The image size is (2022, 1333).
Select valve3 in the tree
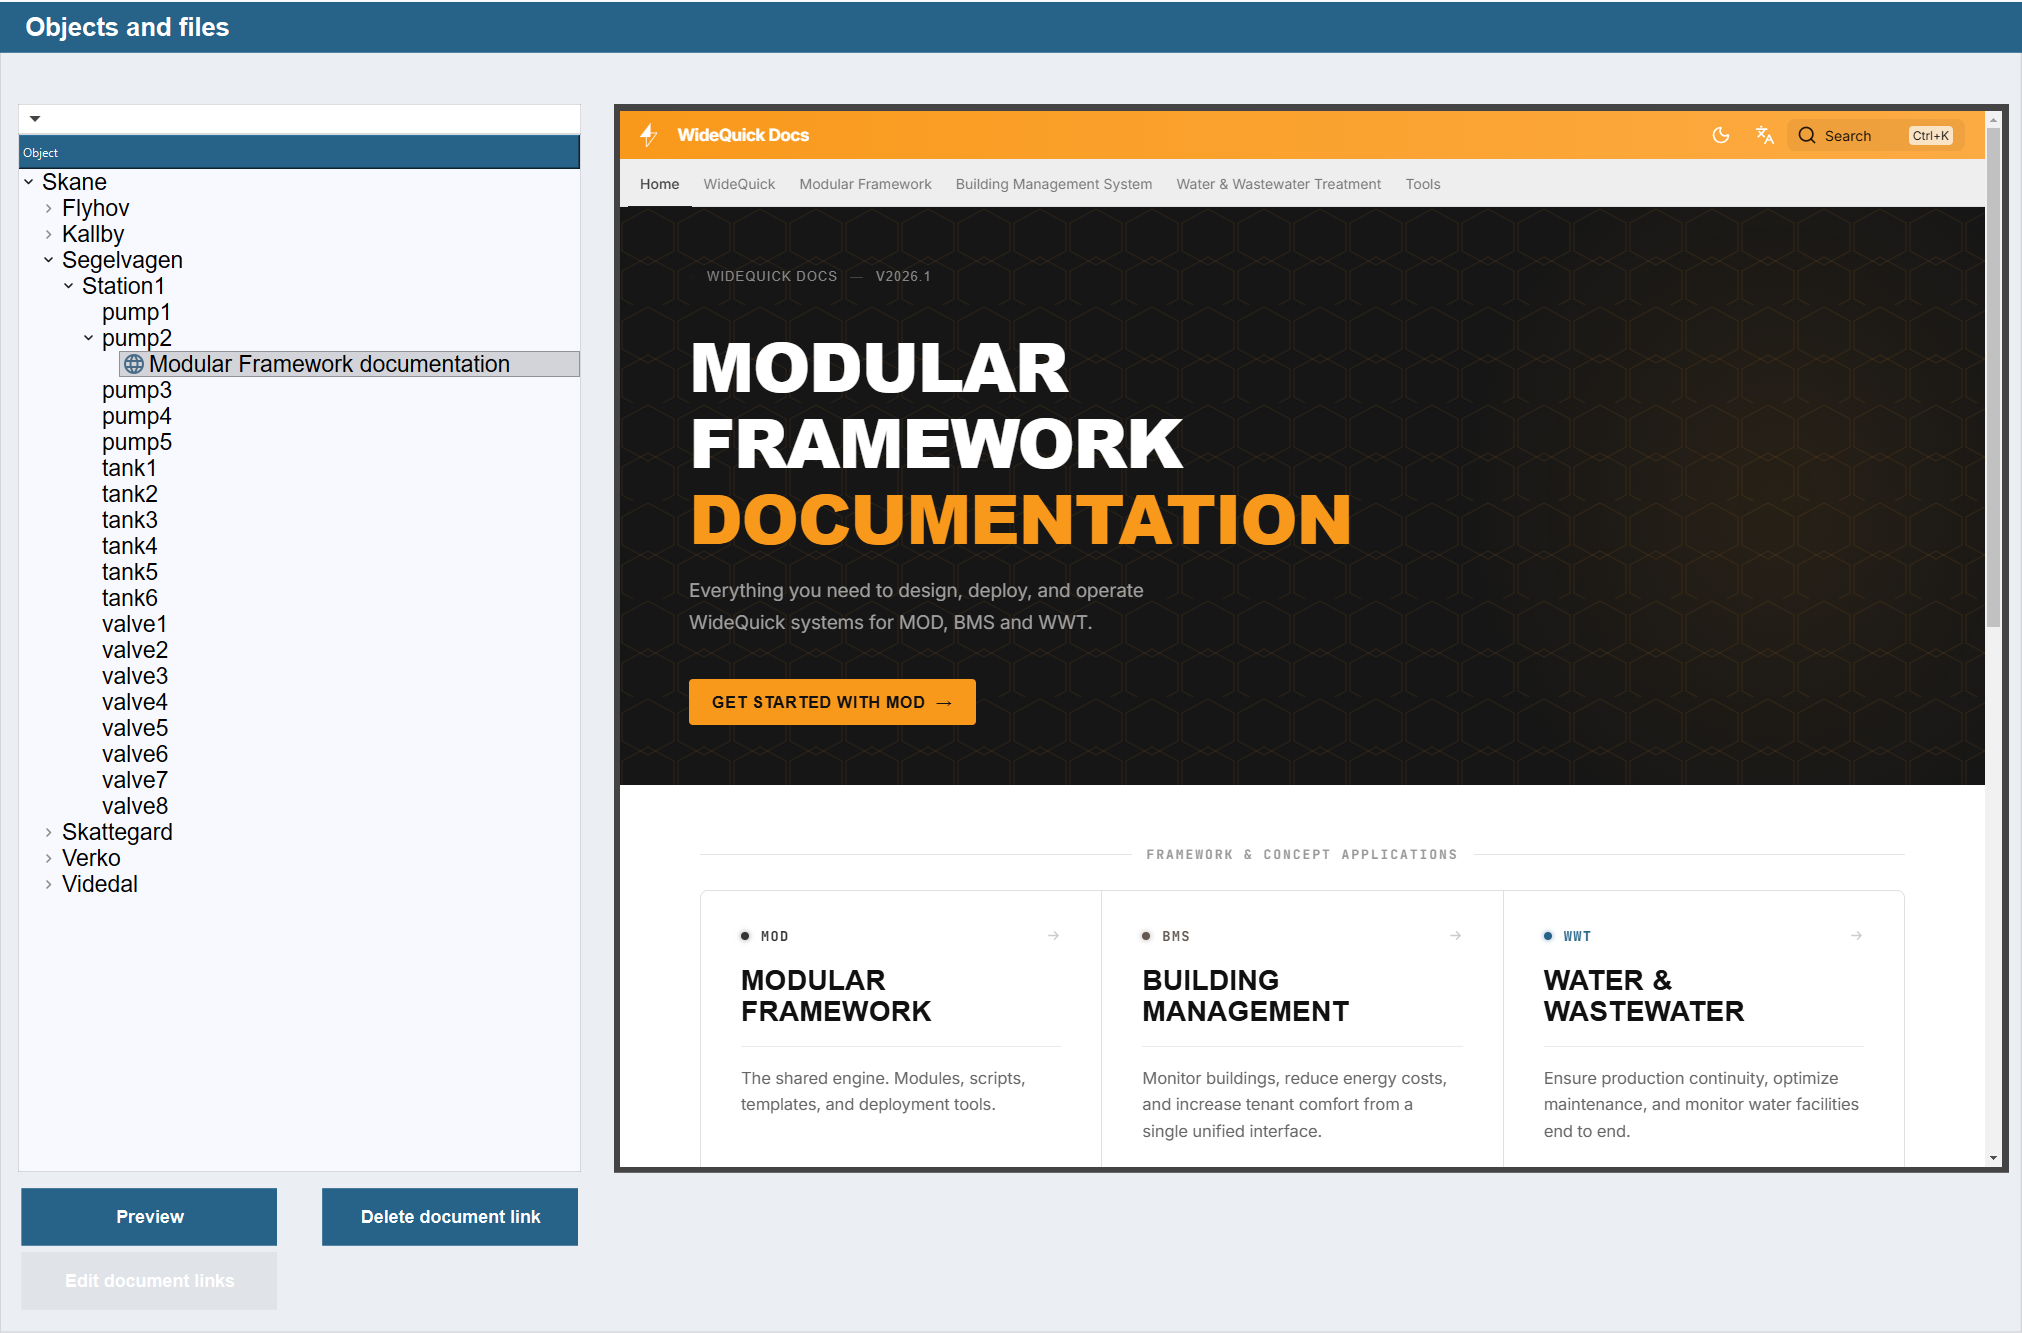(134, 676)
